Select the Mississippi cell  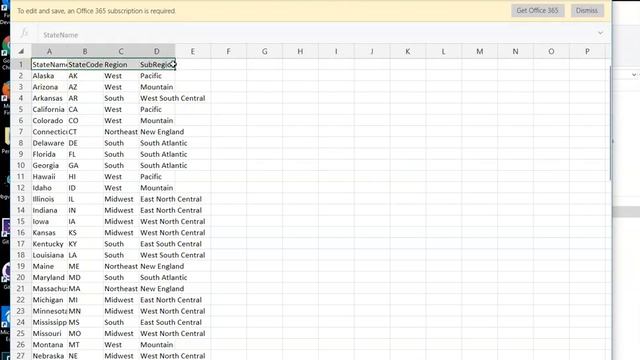click(49, 322)
